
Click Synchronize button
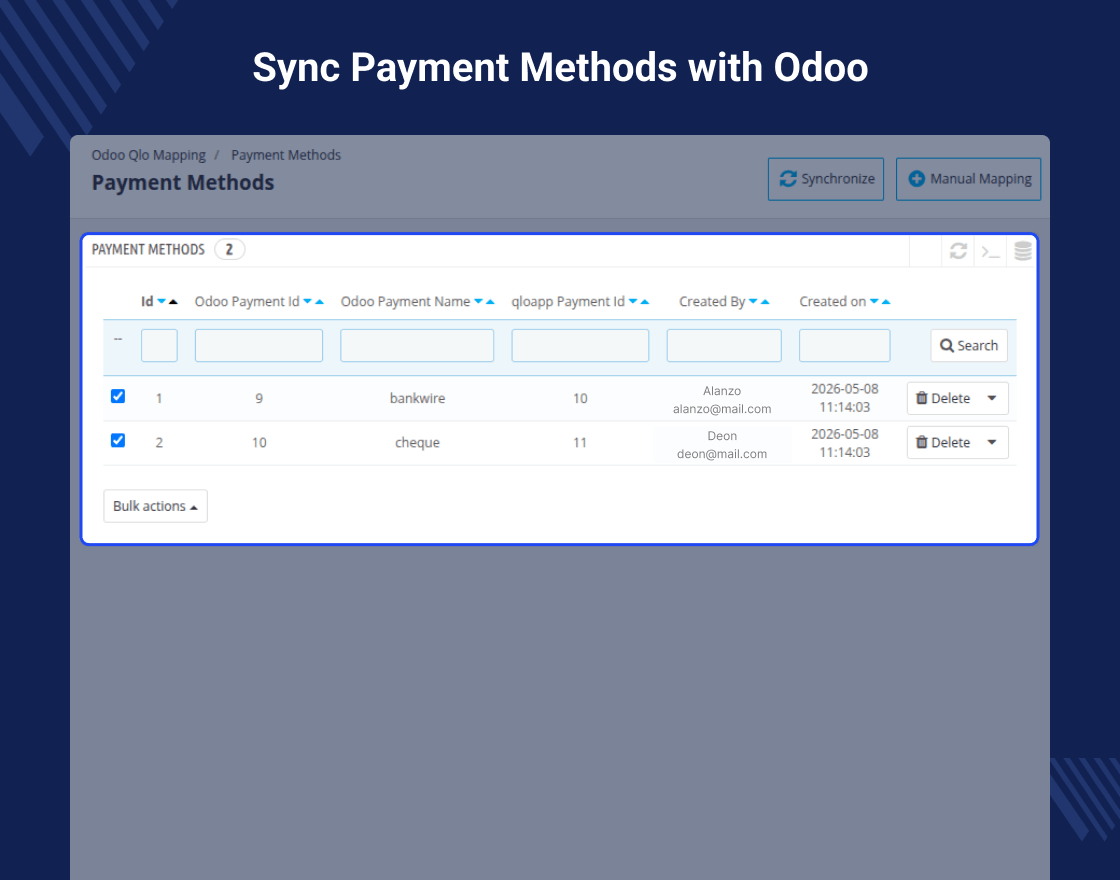click(826, 179)
